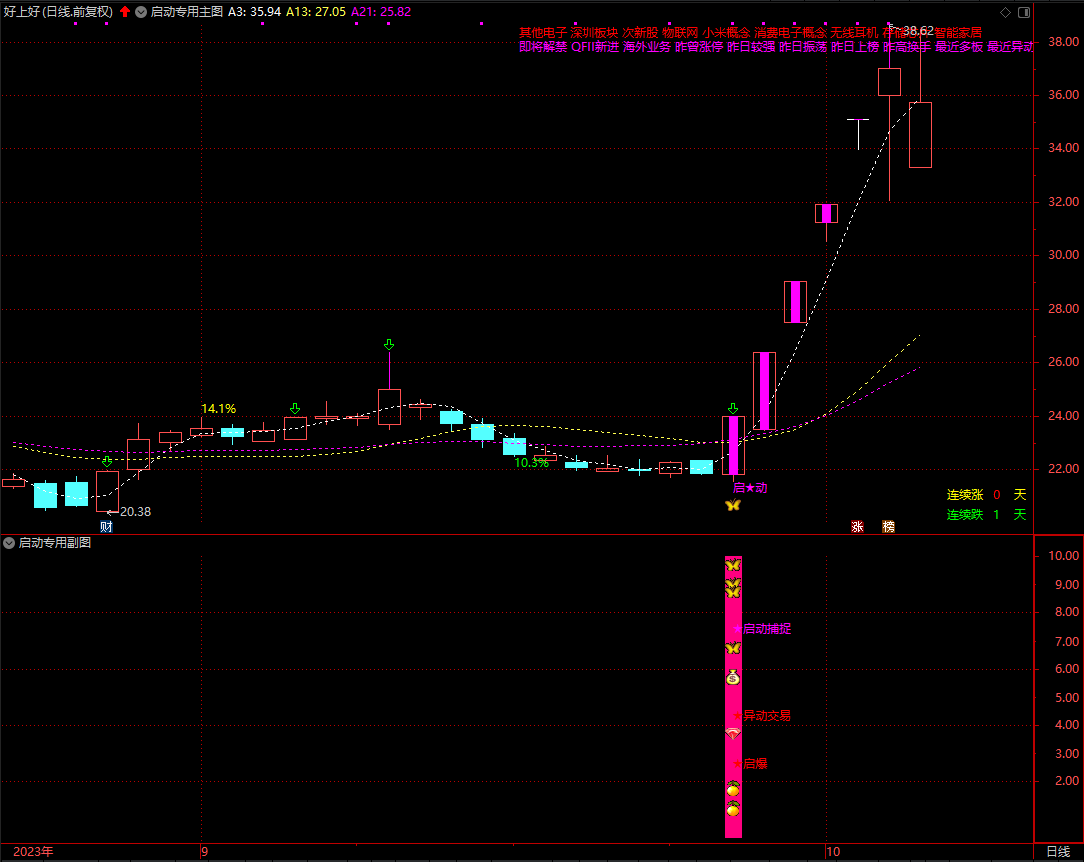The width and height of the screenshot is (1084, 862).
Task: Click the 海外业务 status tag
Action: (647, 47)
